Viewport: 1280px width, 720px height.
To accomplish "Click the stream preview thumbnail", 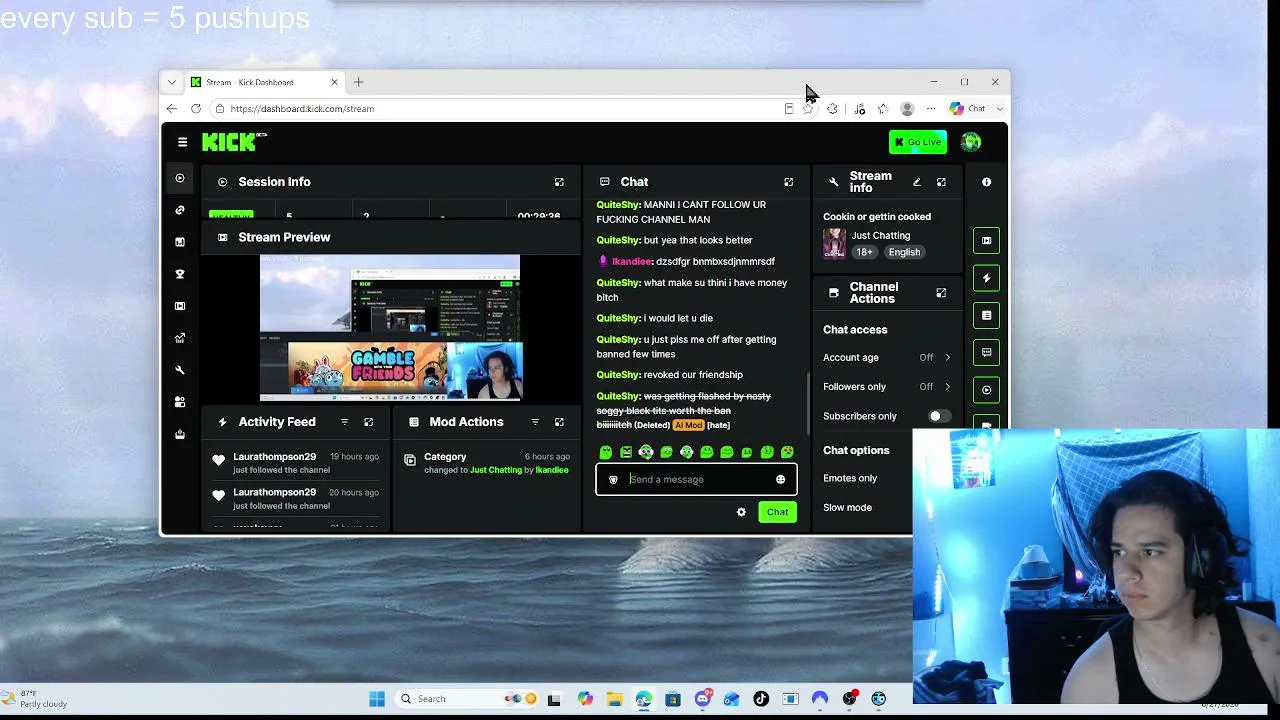I will [390, 327].
